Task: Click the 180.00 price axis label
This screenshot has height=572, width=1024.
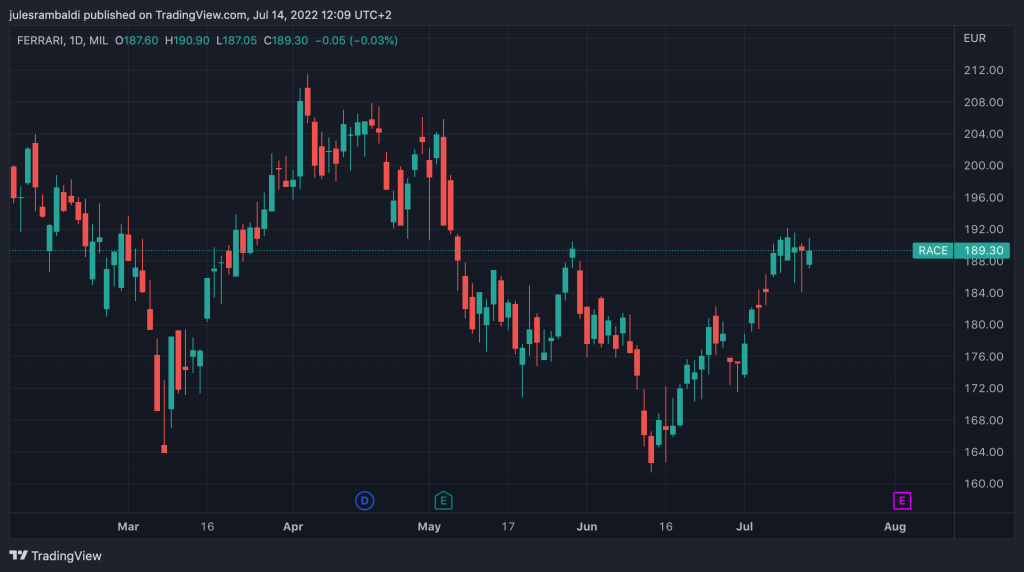Action: [984, 325]
